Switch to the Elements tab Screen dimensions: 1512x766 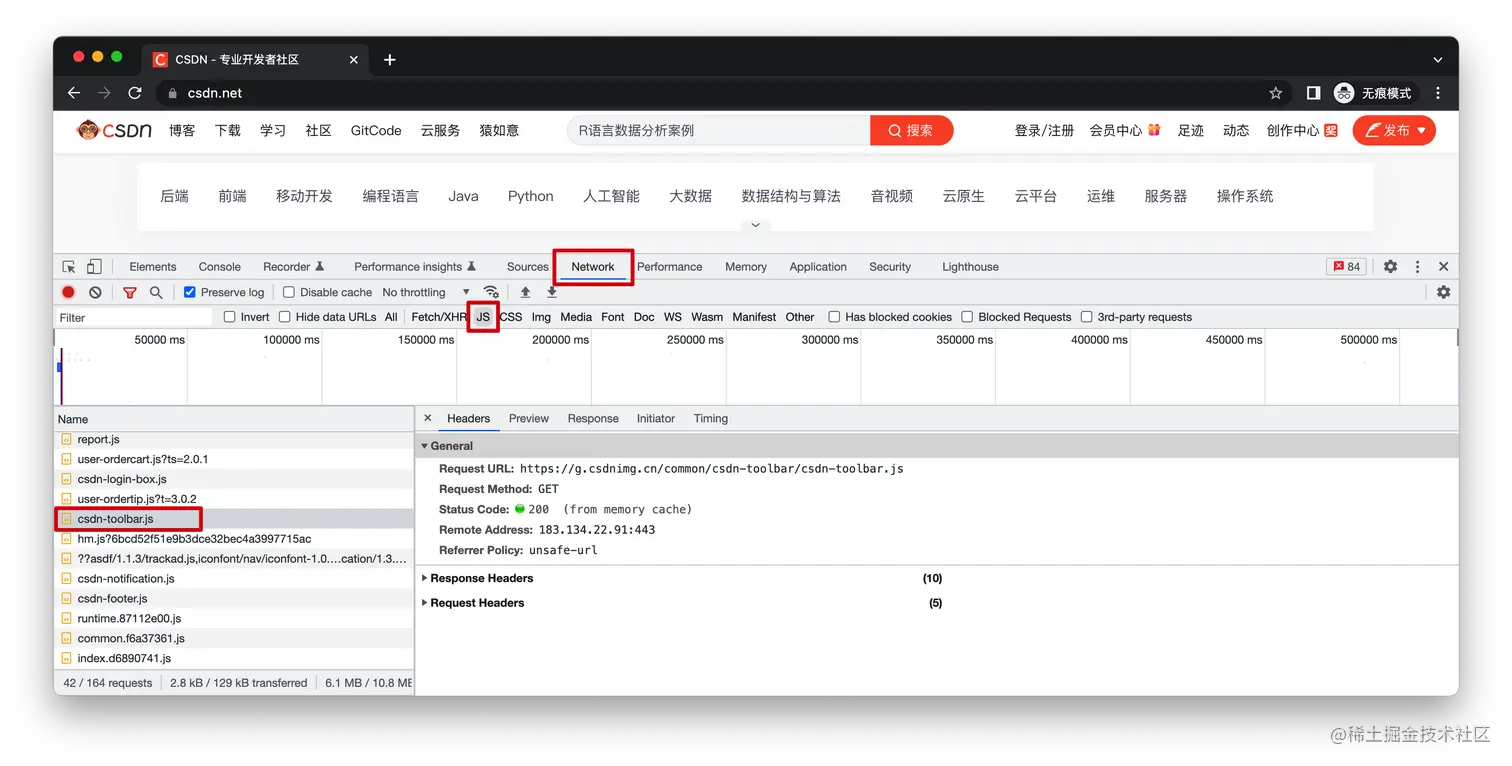153,267
